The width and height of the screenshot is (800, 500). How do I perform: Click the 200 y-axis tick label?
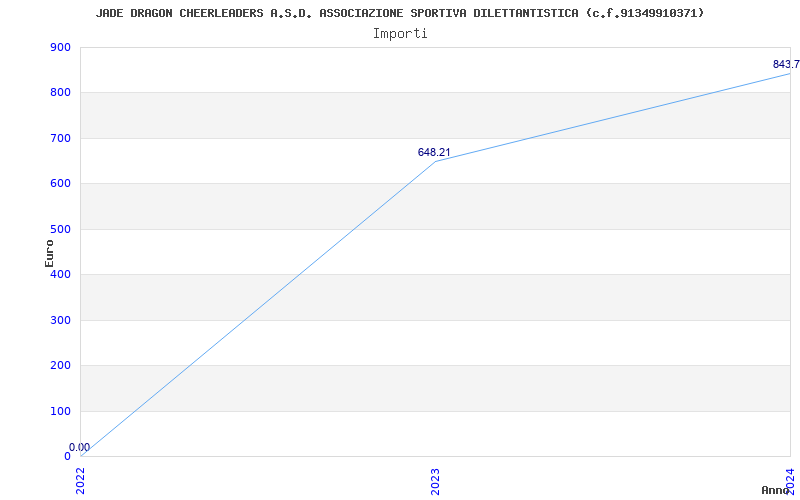[x=60, y=366]
